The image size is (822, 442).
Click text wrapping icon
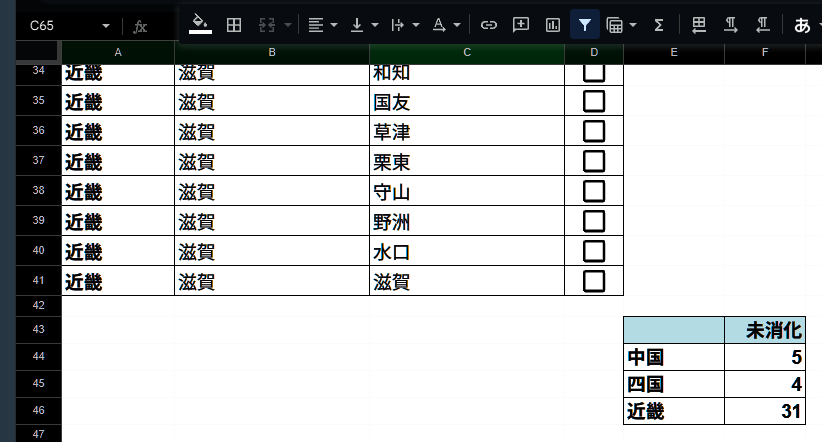click(398, 25)
